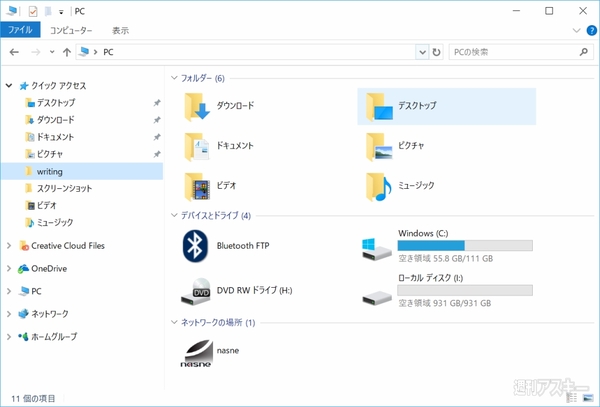Select the Windows (C:) drive icon
The image size is (600, 407).
(x=377, y=249)
